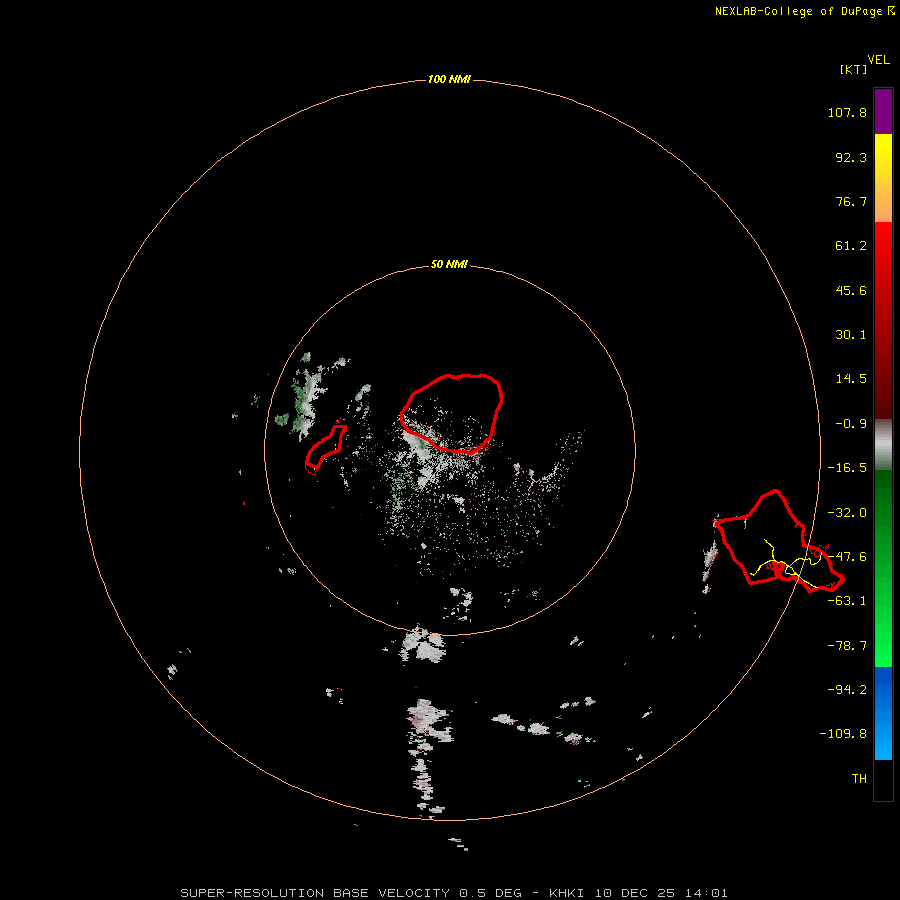Click the -16.5 velocity scale value
The width and height of the screenshot is (900, 900).
coord(847,468)
